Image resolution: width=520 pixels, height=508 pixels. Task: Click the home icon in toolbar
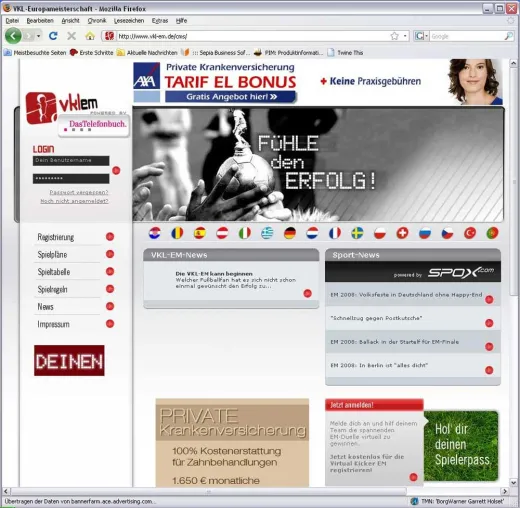coord(90,36)
